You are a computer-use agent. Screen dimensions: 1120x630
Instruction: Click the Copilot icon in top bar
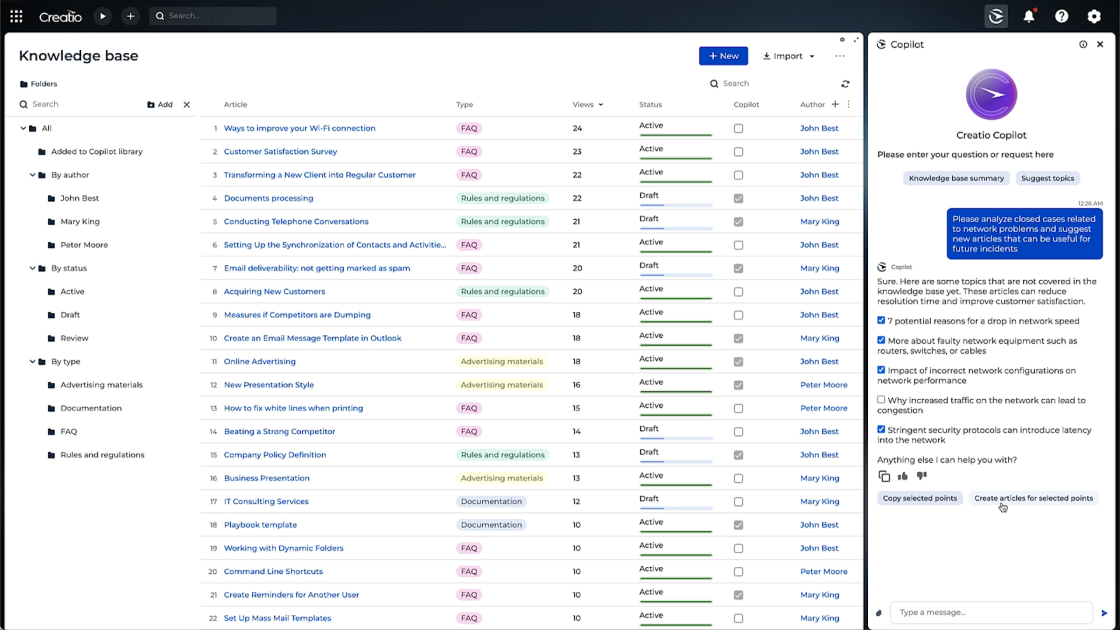[x=996, y=16]
